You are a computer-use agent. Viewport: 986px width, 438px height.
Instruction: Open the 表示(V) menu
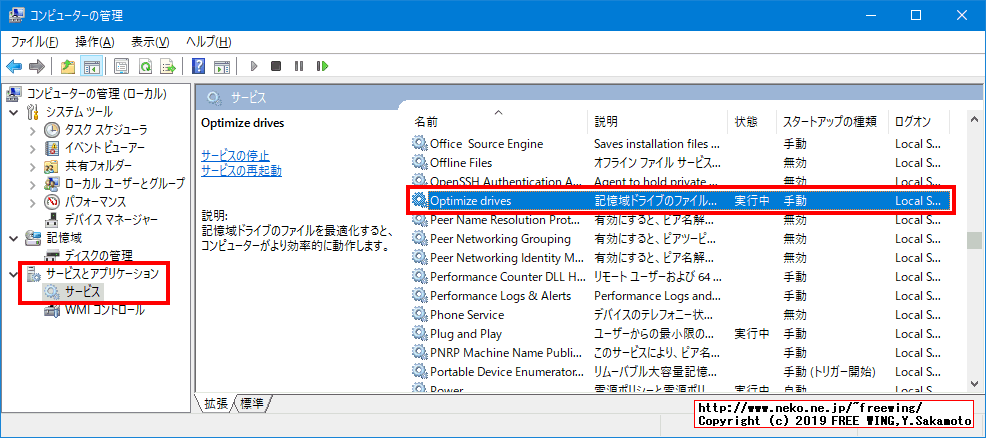click(150, 42)
